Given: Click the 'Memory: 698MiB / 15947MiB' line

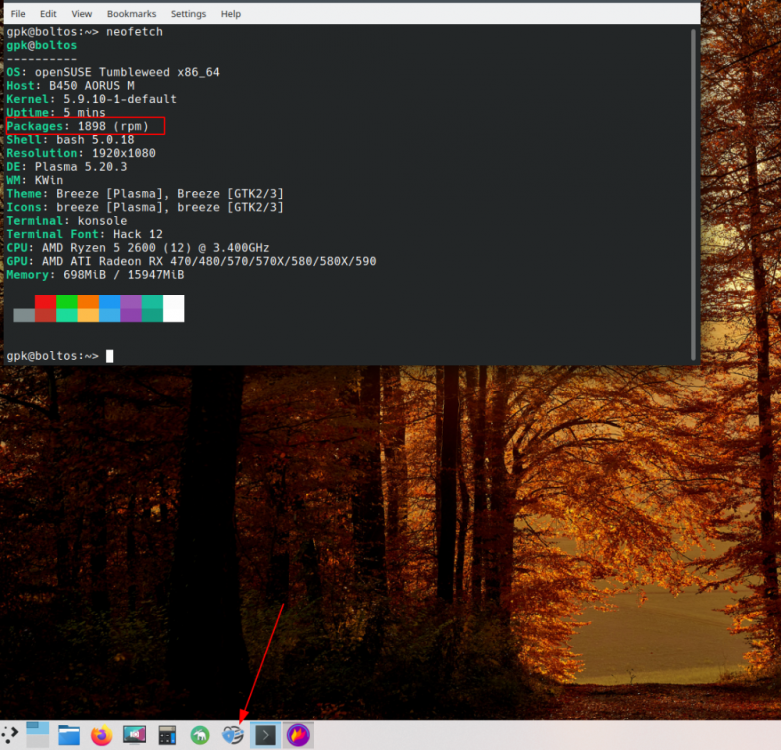Looking at the screenshot, I should pyautogui.click(x=95, y=274).
